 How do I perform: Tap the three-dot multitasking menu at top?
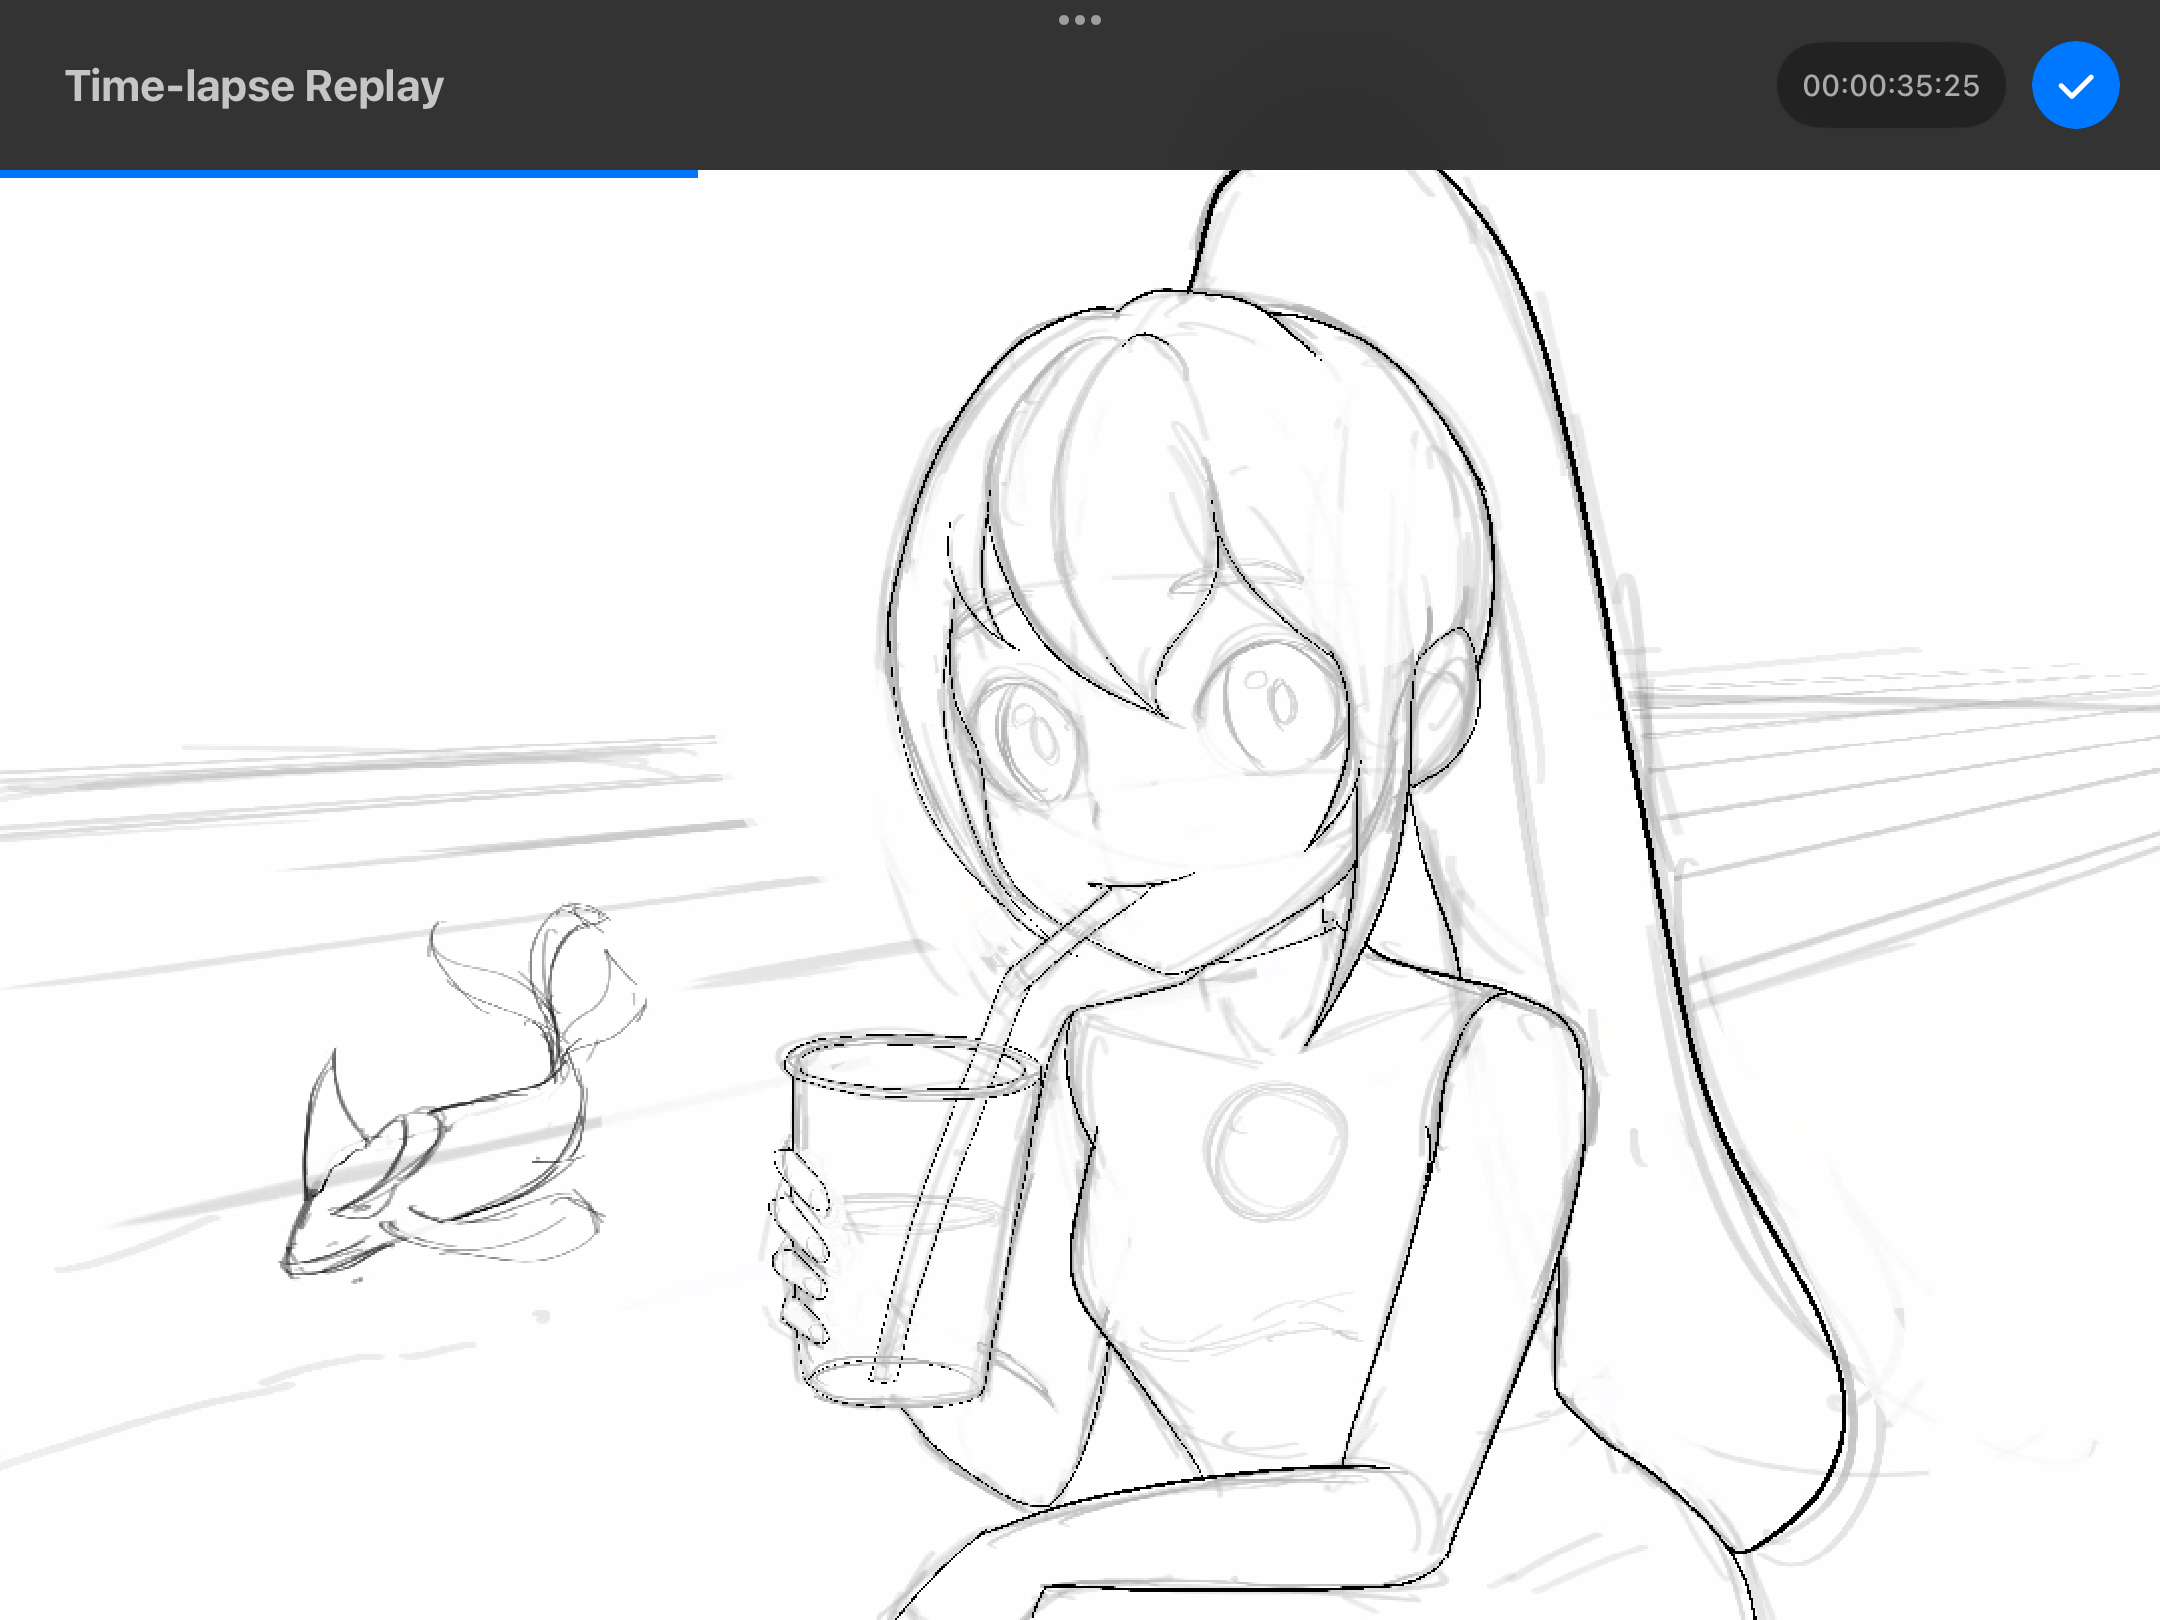1080,20
